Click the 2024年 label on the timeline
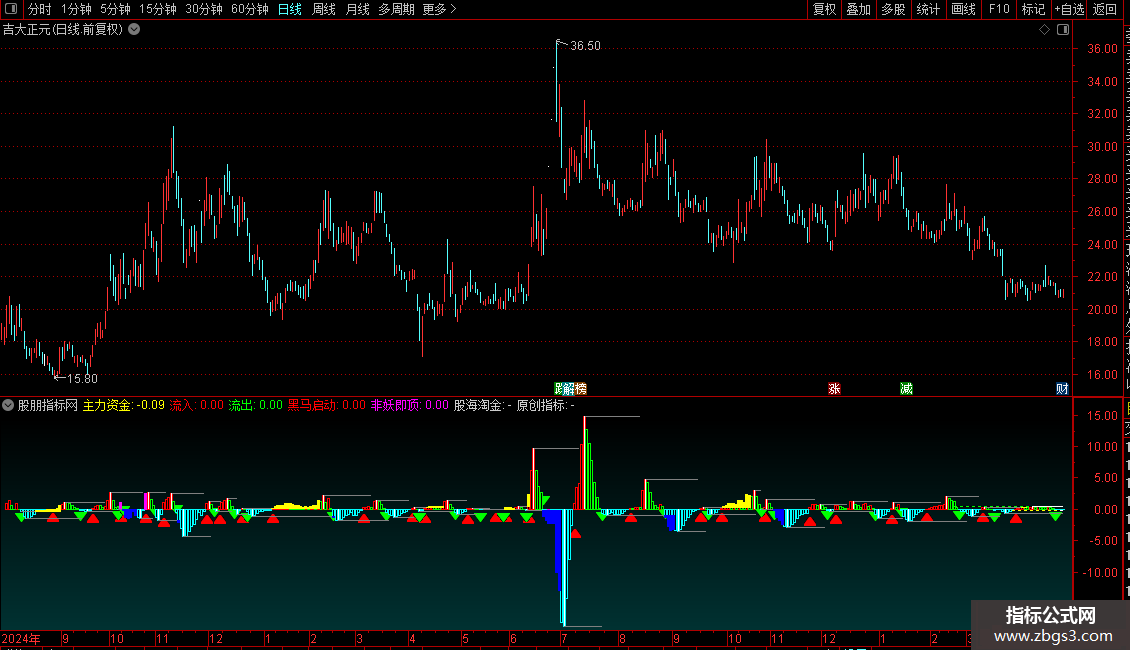This screenshot has height=650, width=1130. [x=21, y=638]
